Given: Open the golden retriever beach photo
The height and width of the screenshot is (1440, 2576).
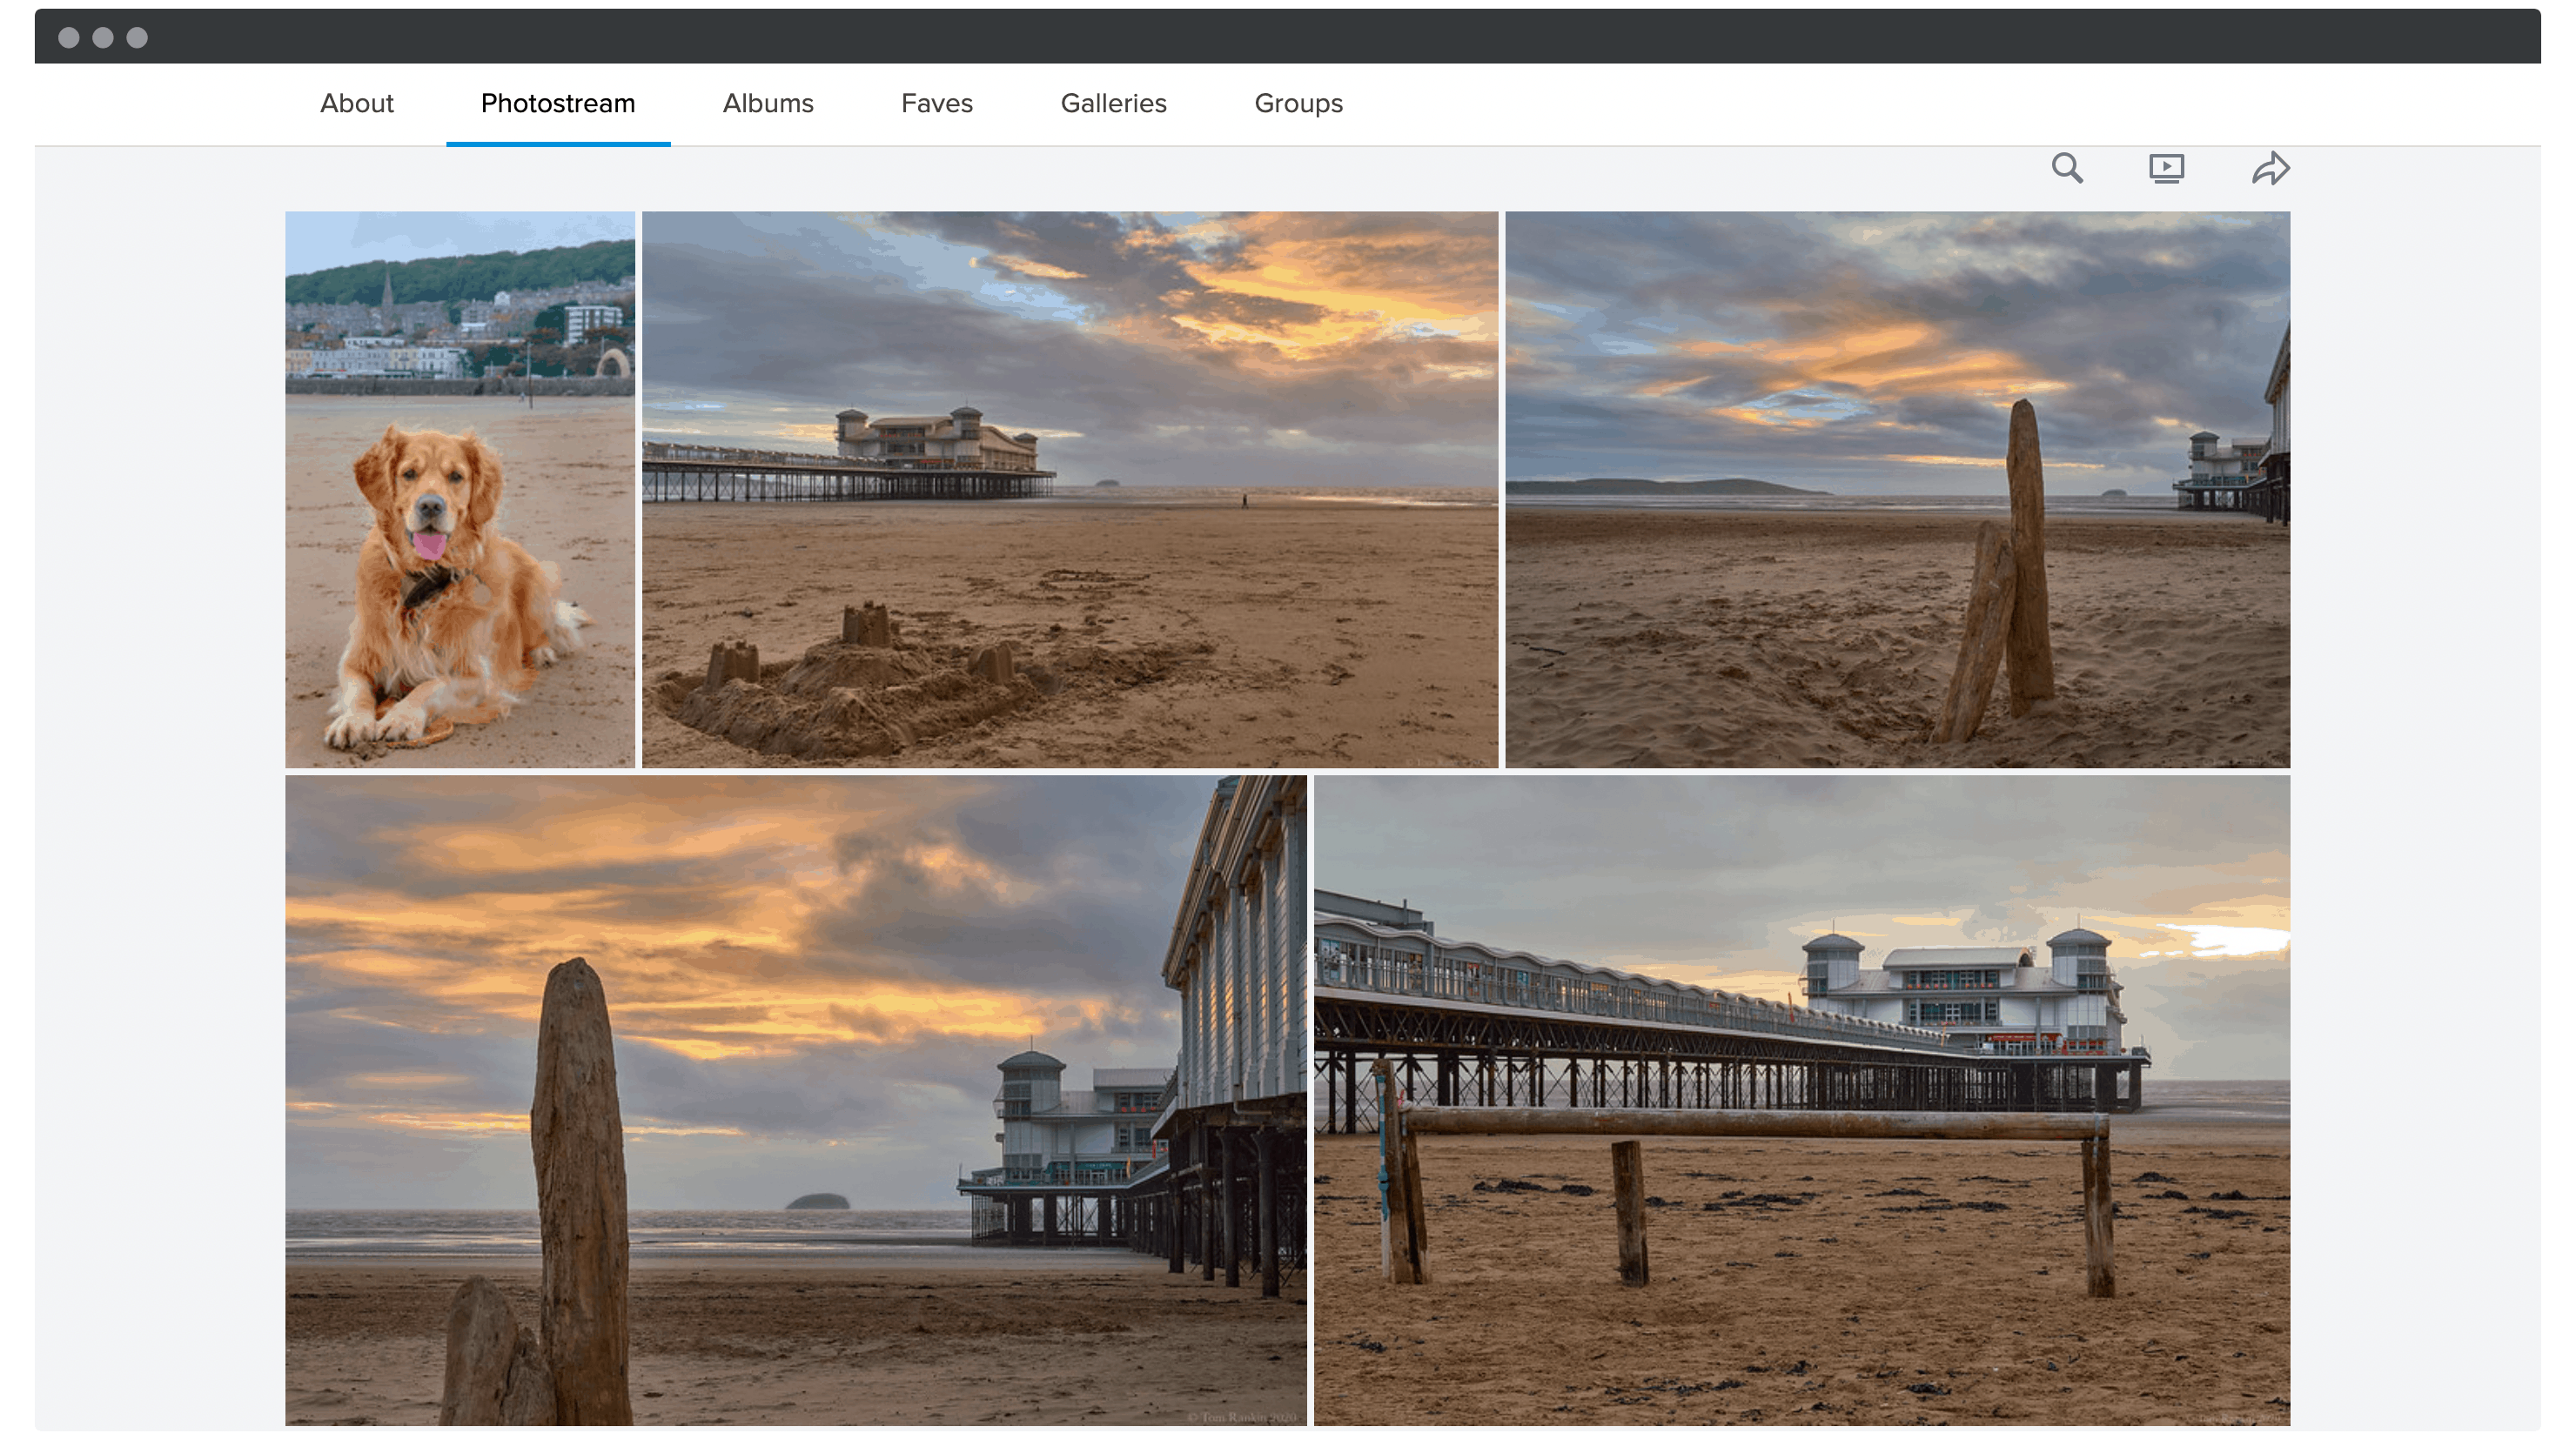Looking at the screenshot, I should click(459, 489).
